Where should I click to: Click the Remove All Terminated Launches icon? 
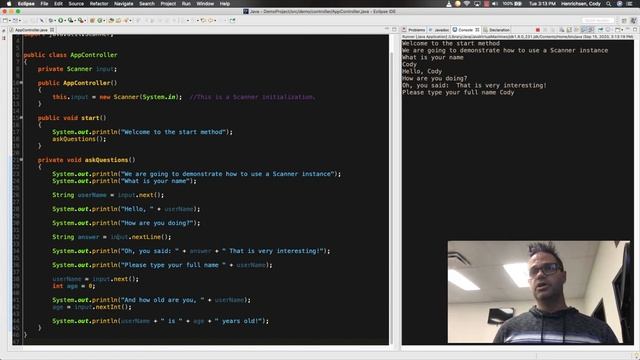click(553, 29)
